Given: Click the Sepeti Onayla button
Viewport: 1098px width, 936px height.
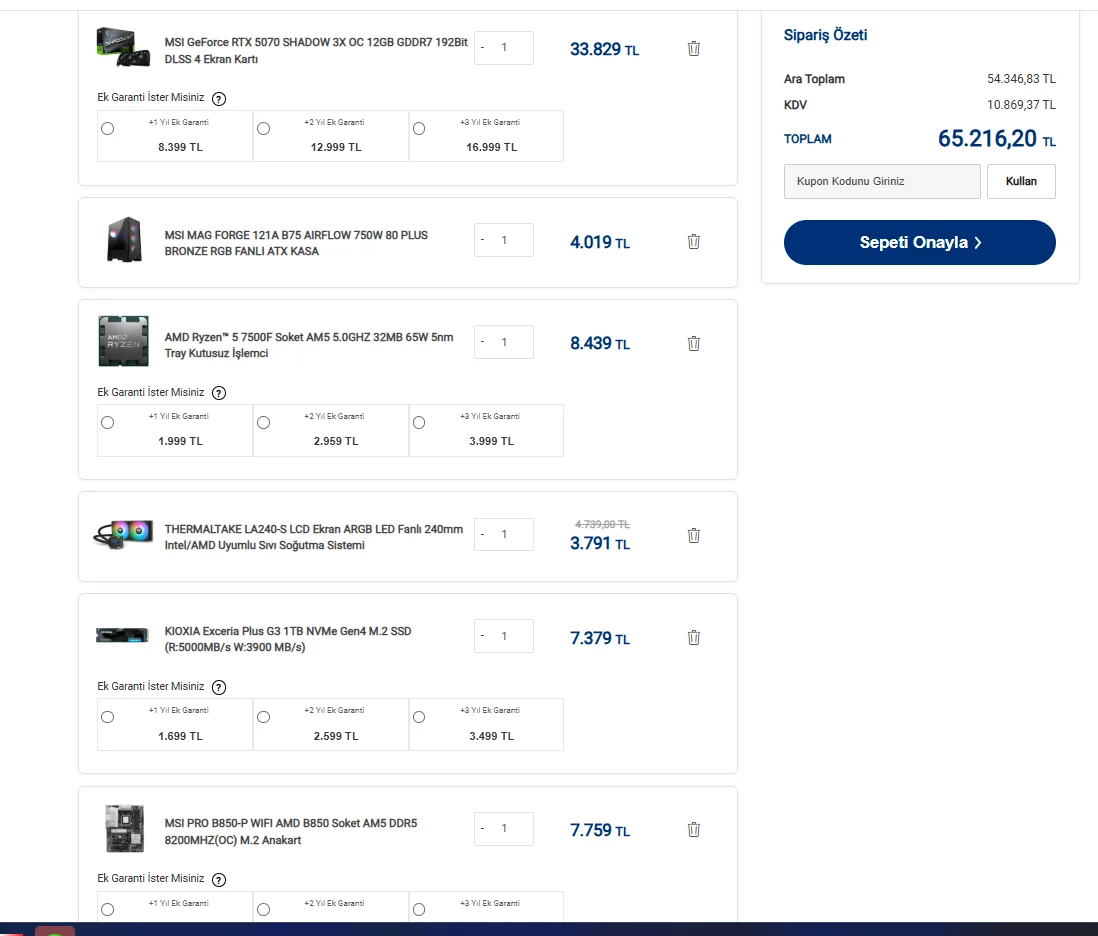Looking at the screenshot, I should [919, 242].
